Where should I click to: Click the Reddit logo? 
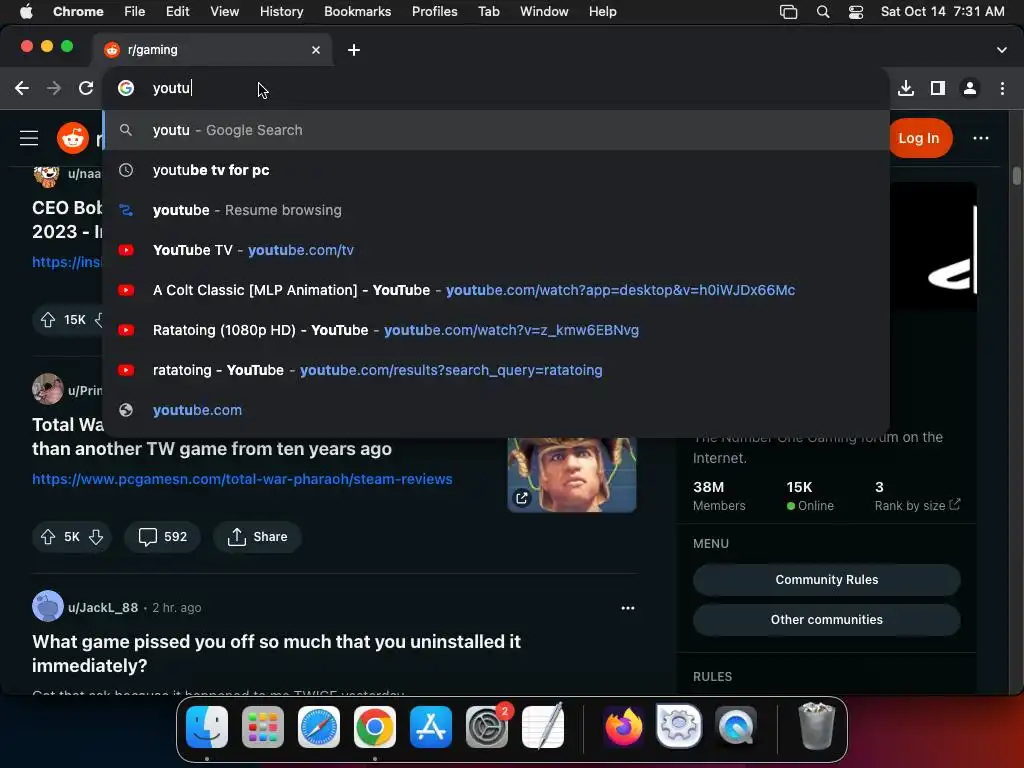coord(72,138)
